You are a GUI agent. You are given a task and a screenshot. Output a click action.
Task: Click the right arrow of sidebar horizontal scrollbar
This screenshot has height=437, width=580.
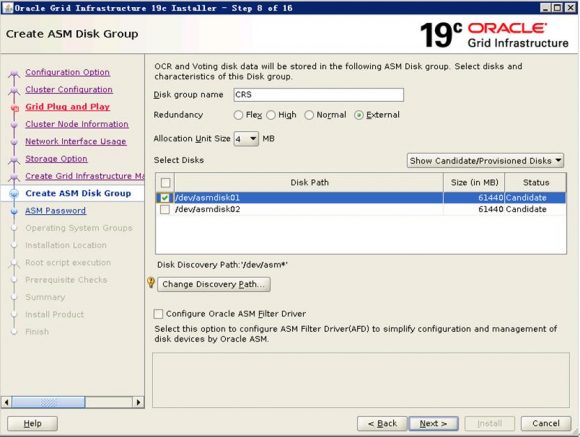point(138,402)
